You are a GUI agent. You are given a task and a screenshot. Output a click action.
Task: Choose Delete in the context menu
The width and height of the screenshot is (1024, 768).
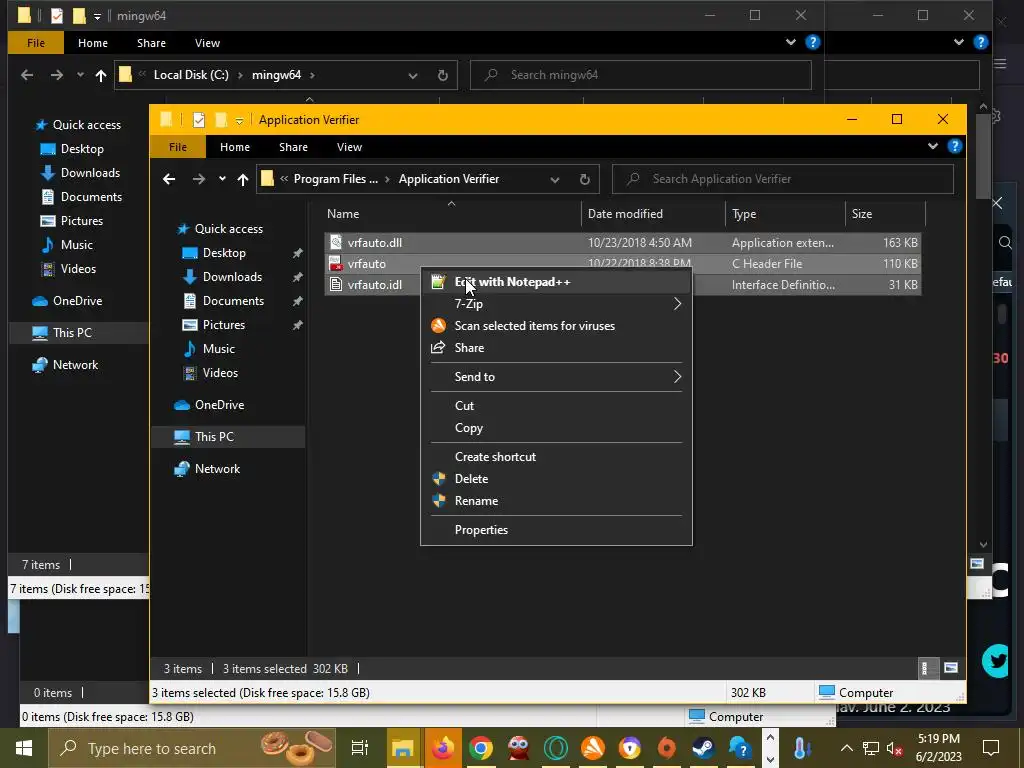point(556,479)
